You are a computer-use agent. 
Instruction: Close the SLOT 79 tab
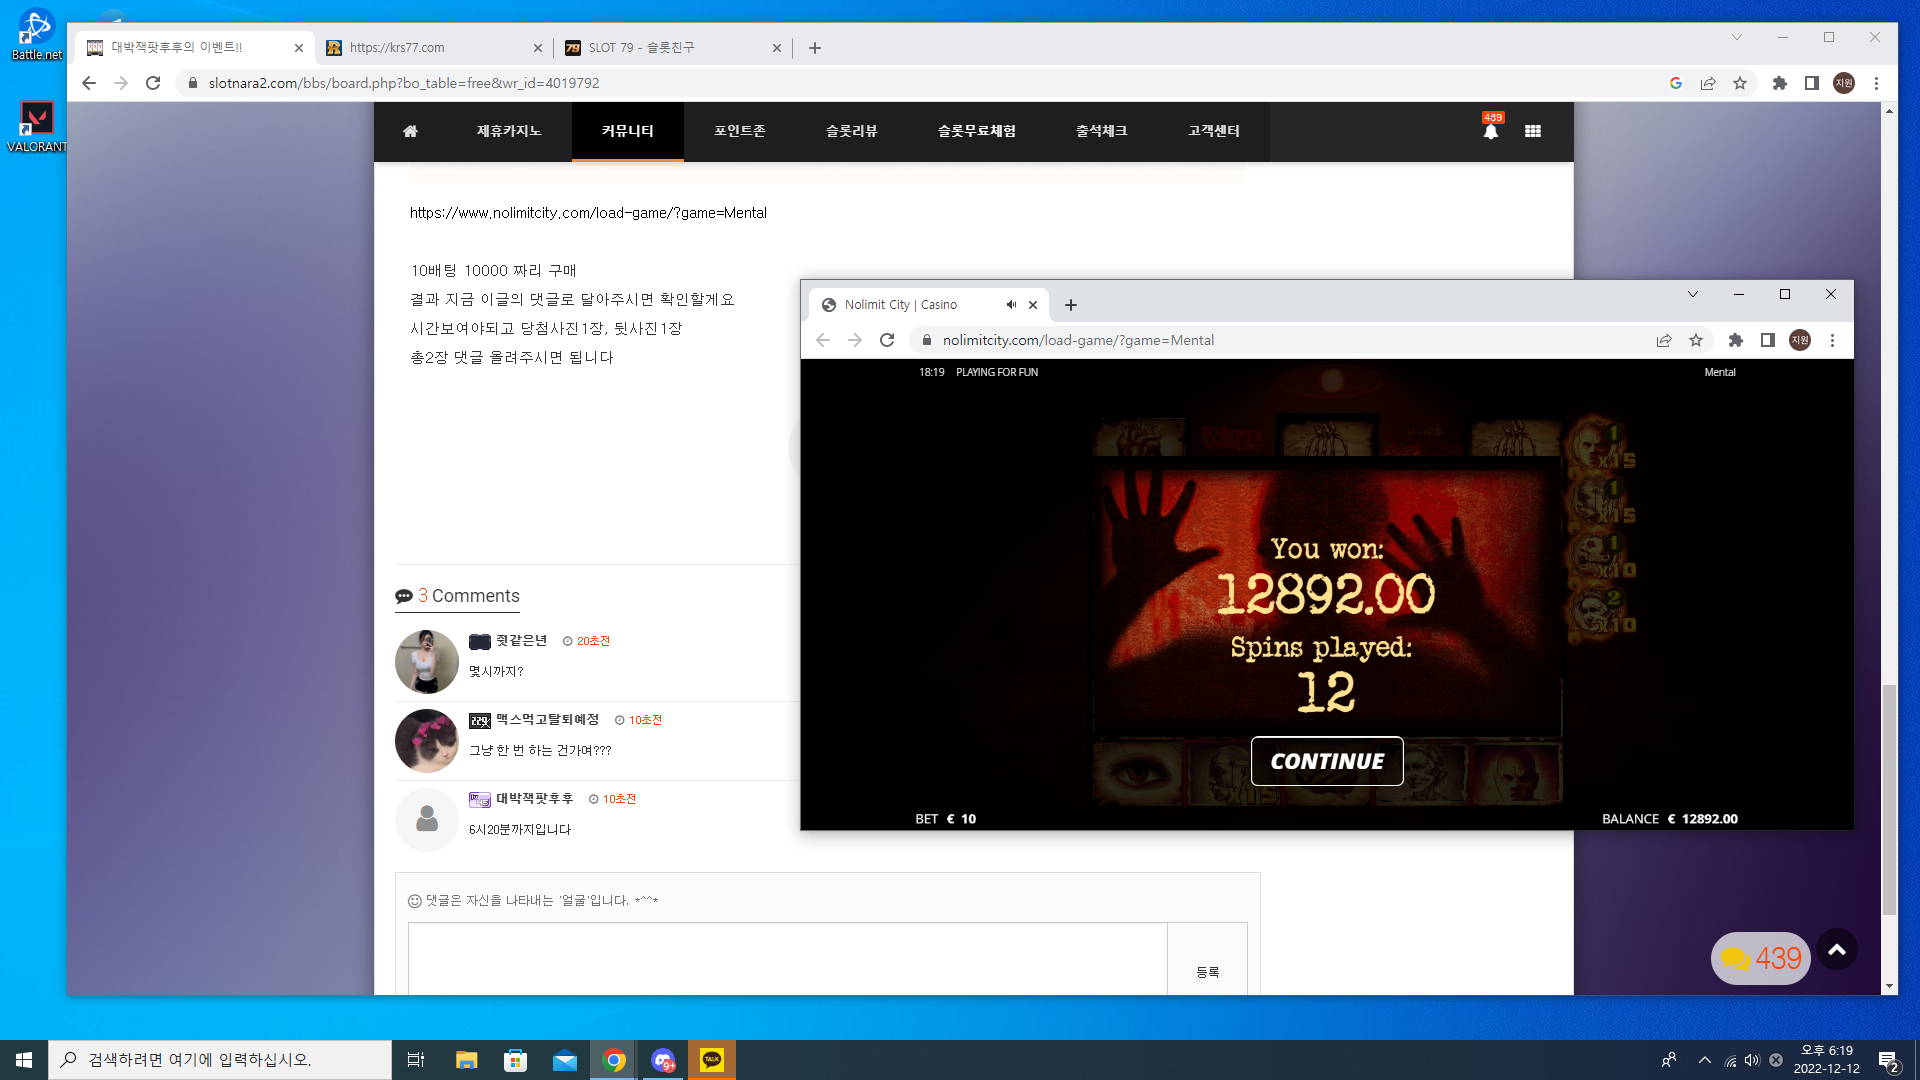tap(777, 48)
